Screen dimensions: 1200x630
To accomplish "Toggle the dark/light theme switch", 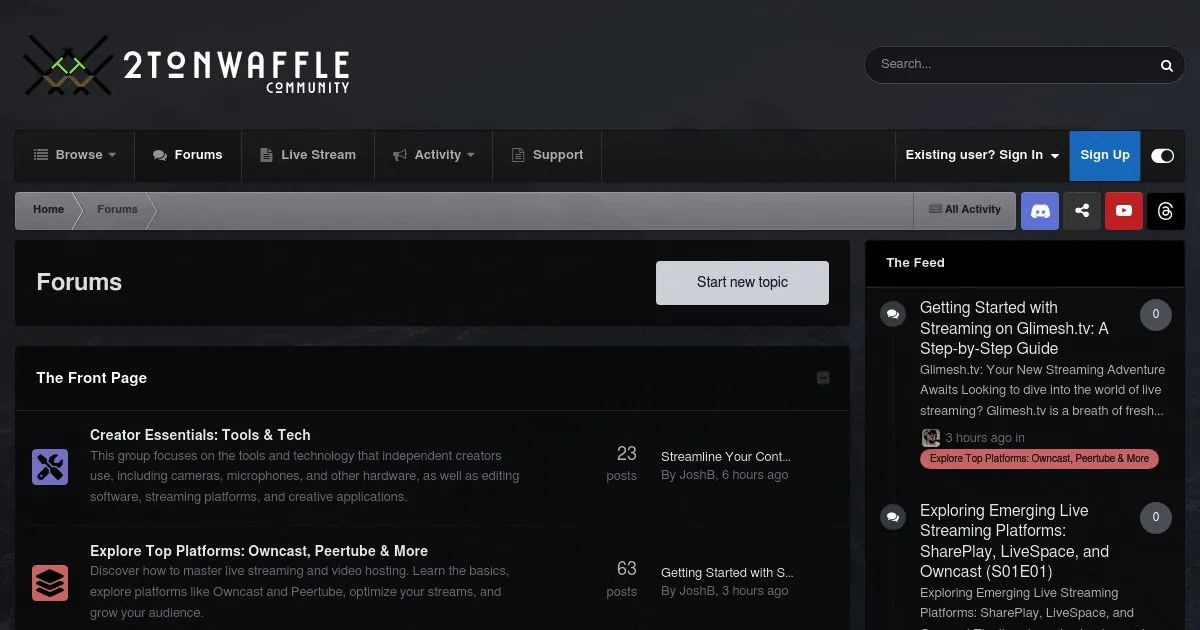I will (1162, 155).
